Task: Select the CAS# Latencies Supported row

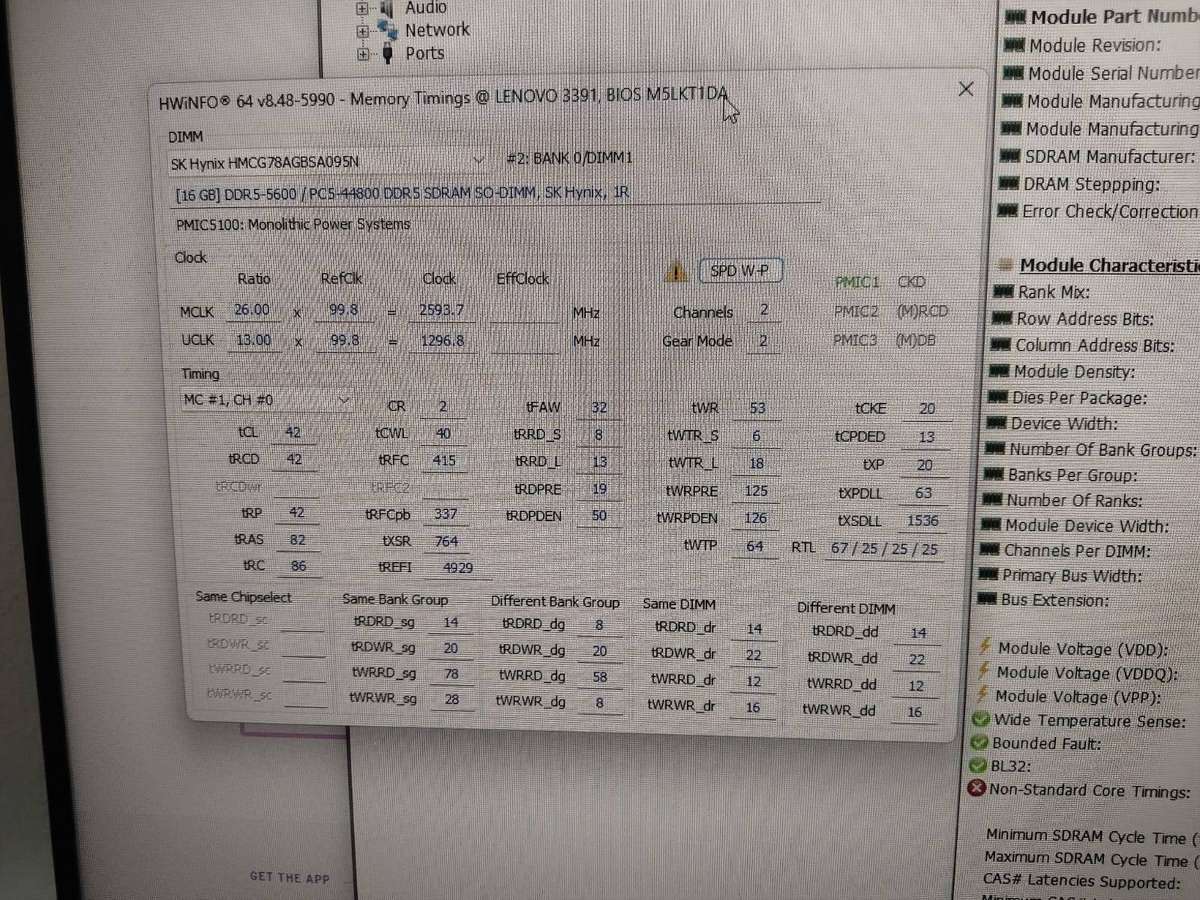Action: pos(1084,882)
